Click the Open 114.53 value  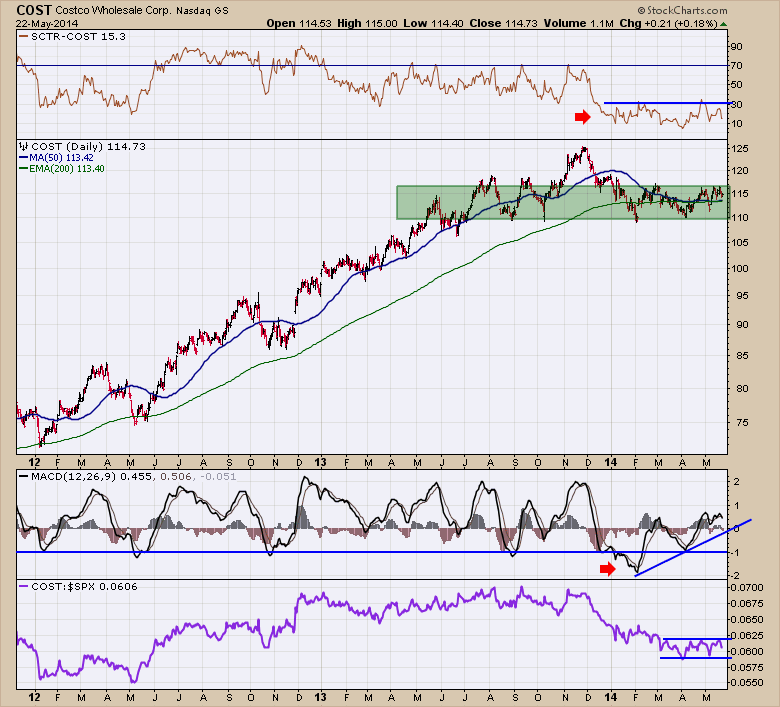[x=299, y=23]
